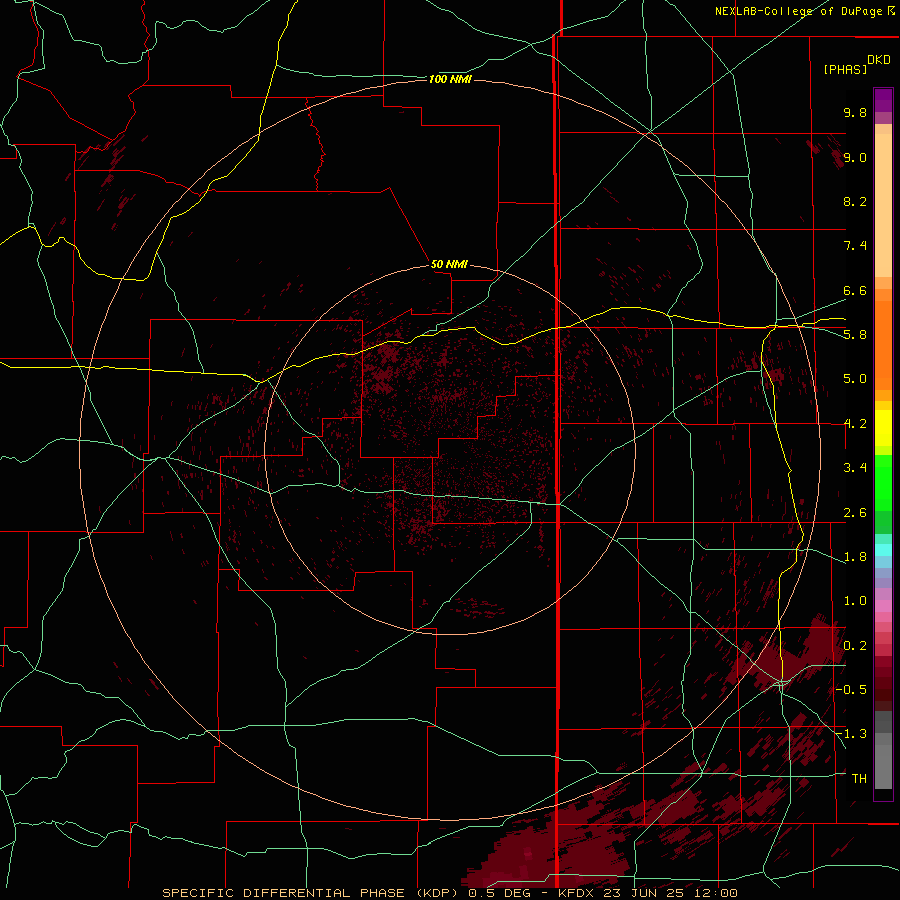The image size is (900, 900).
Task: Click the KFDX 23 JUN 25 12:00 timestamp
Action: tap(647, 893)
